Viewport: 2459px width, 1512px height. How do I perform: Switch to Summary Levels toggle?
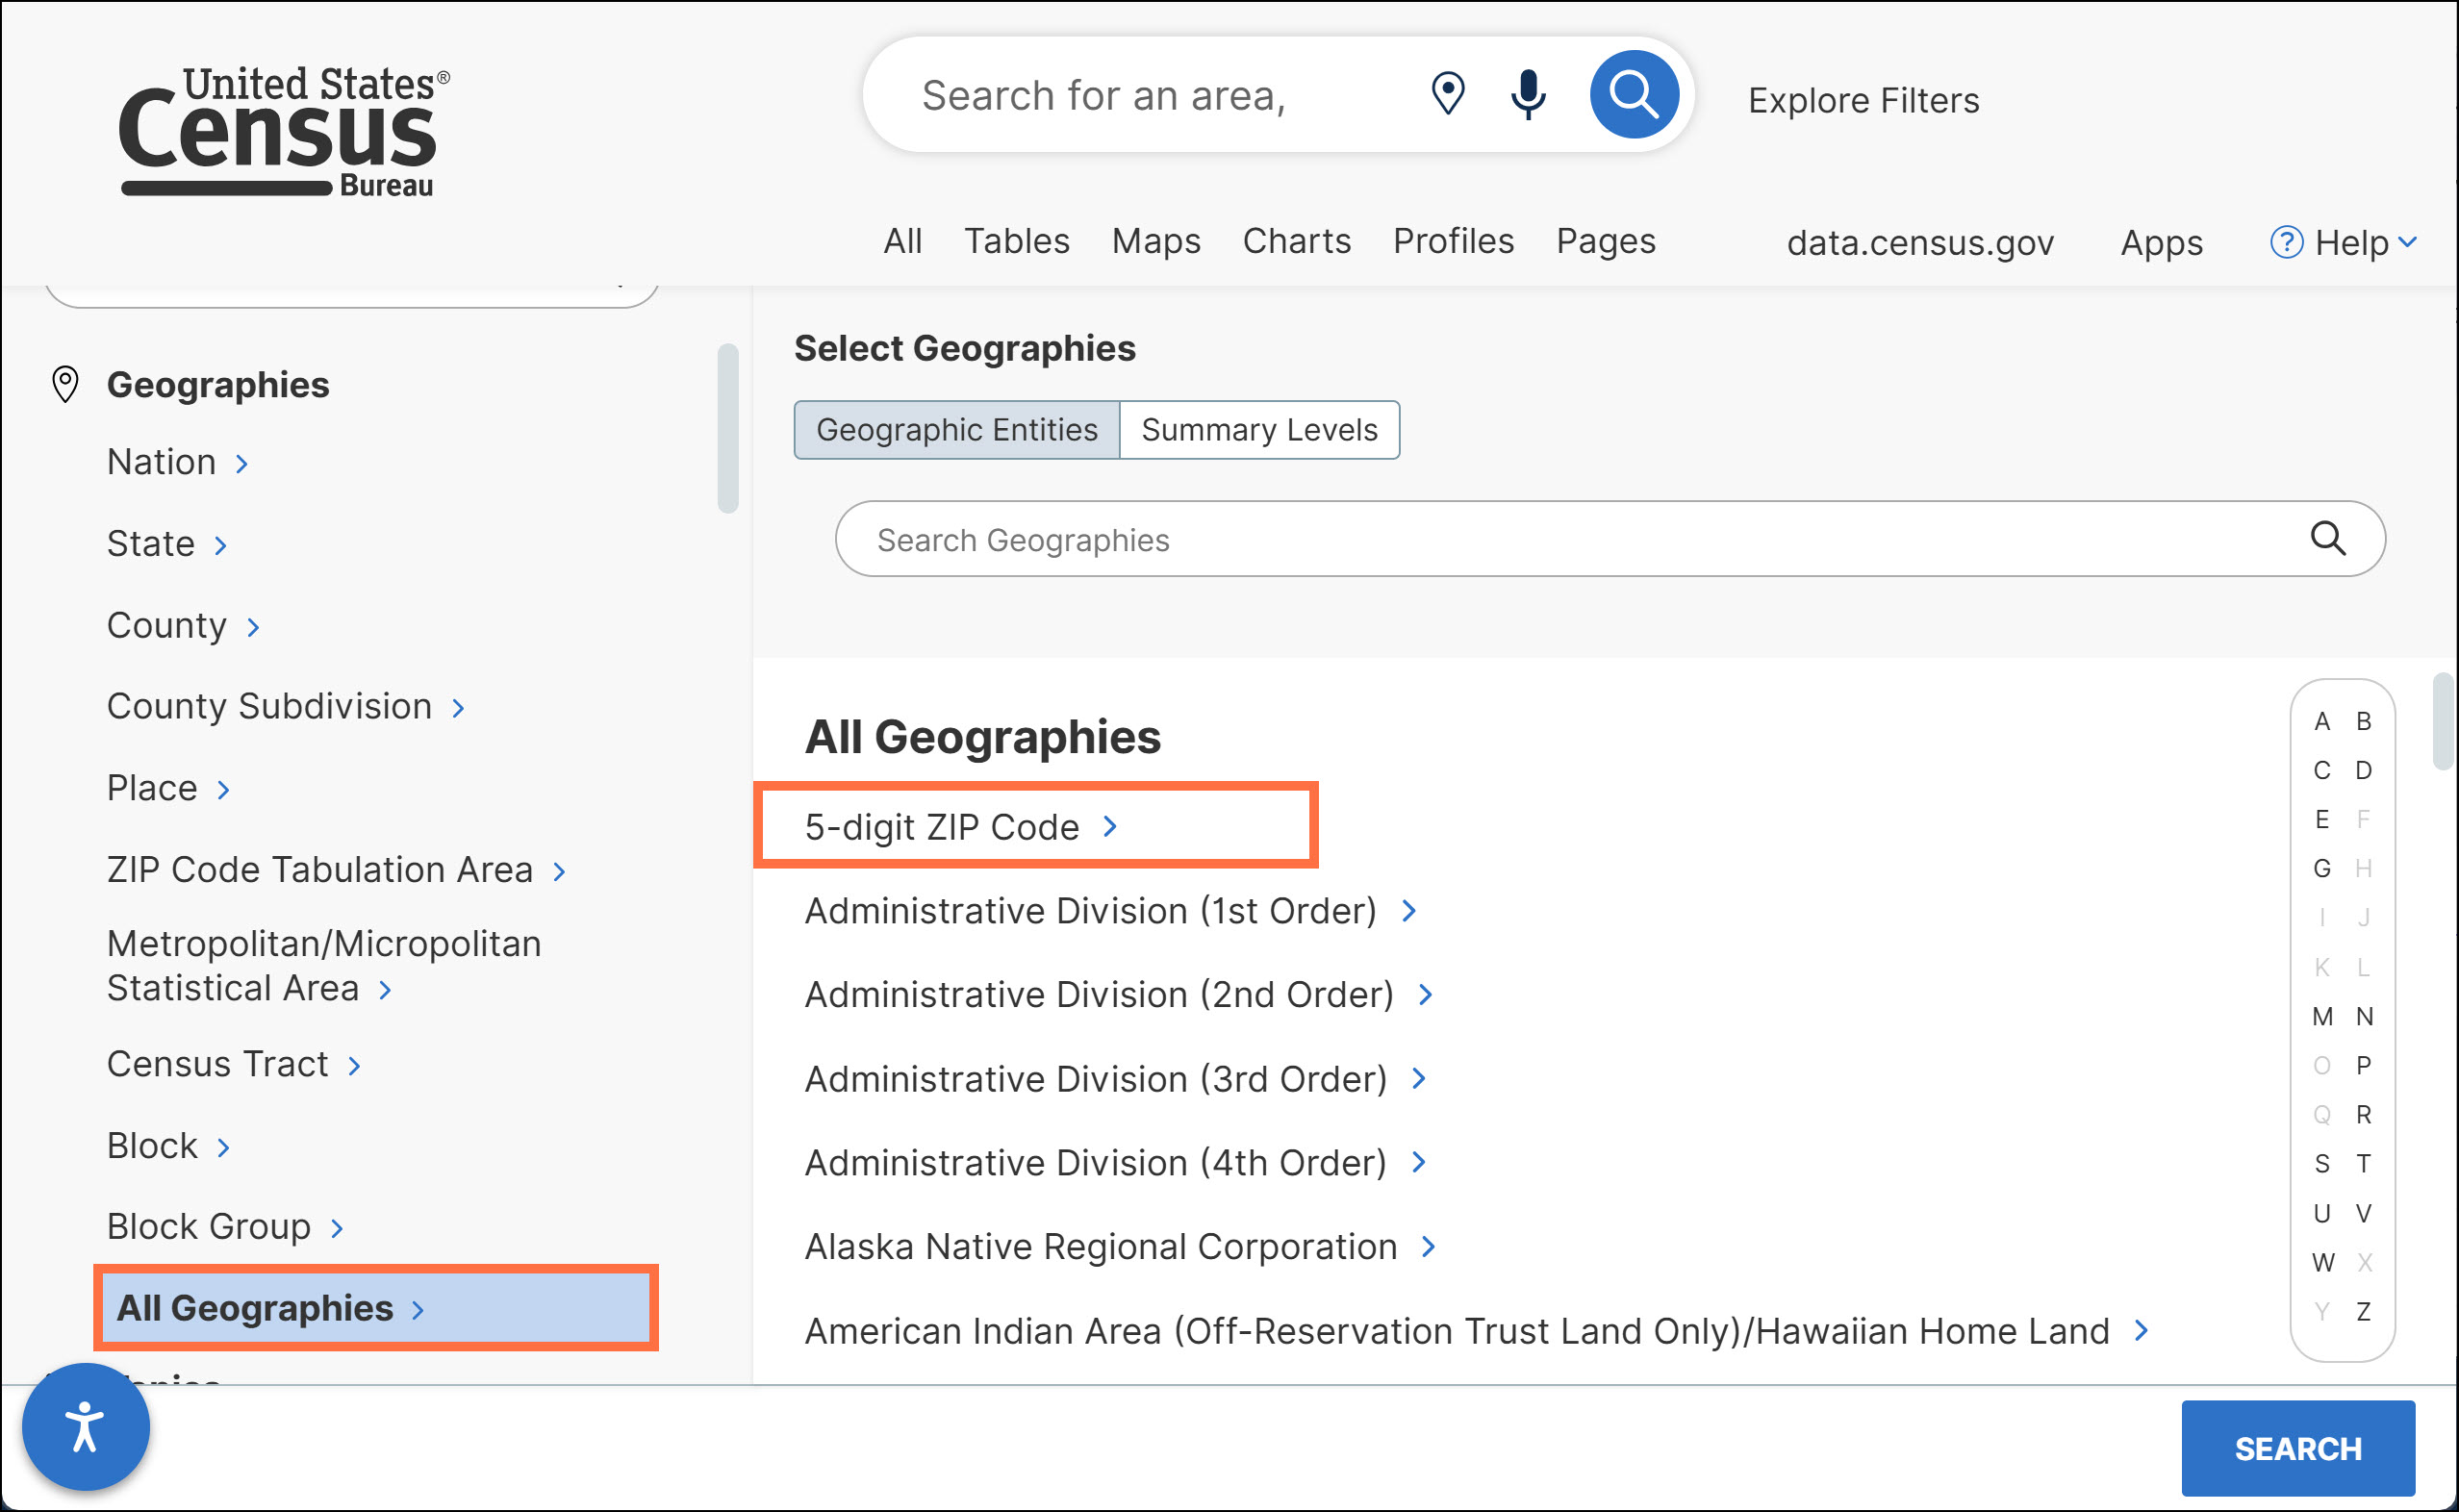(1258, 430)
